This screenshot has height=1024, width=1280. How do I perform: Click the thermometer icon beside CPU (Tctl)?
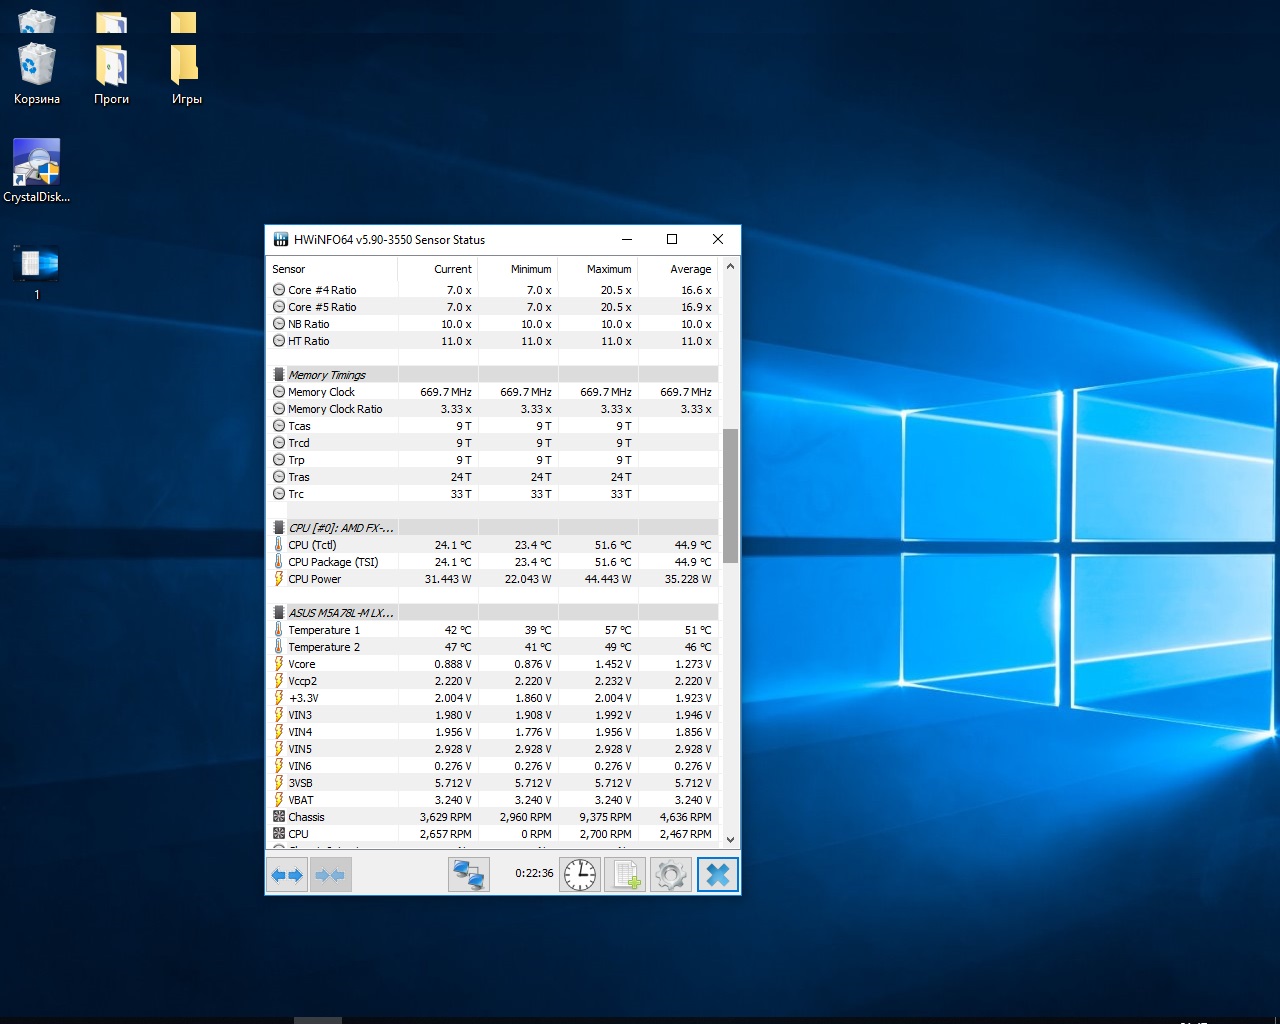point(279,545)
